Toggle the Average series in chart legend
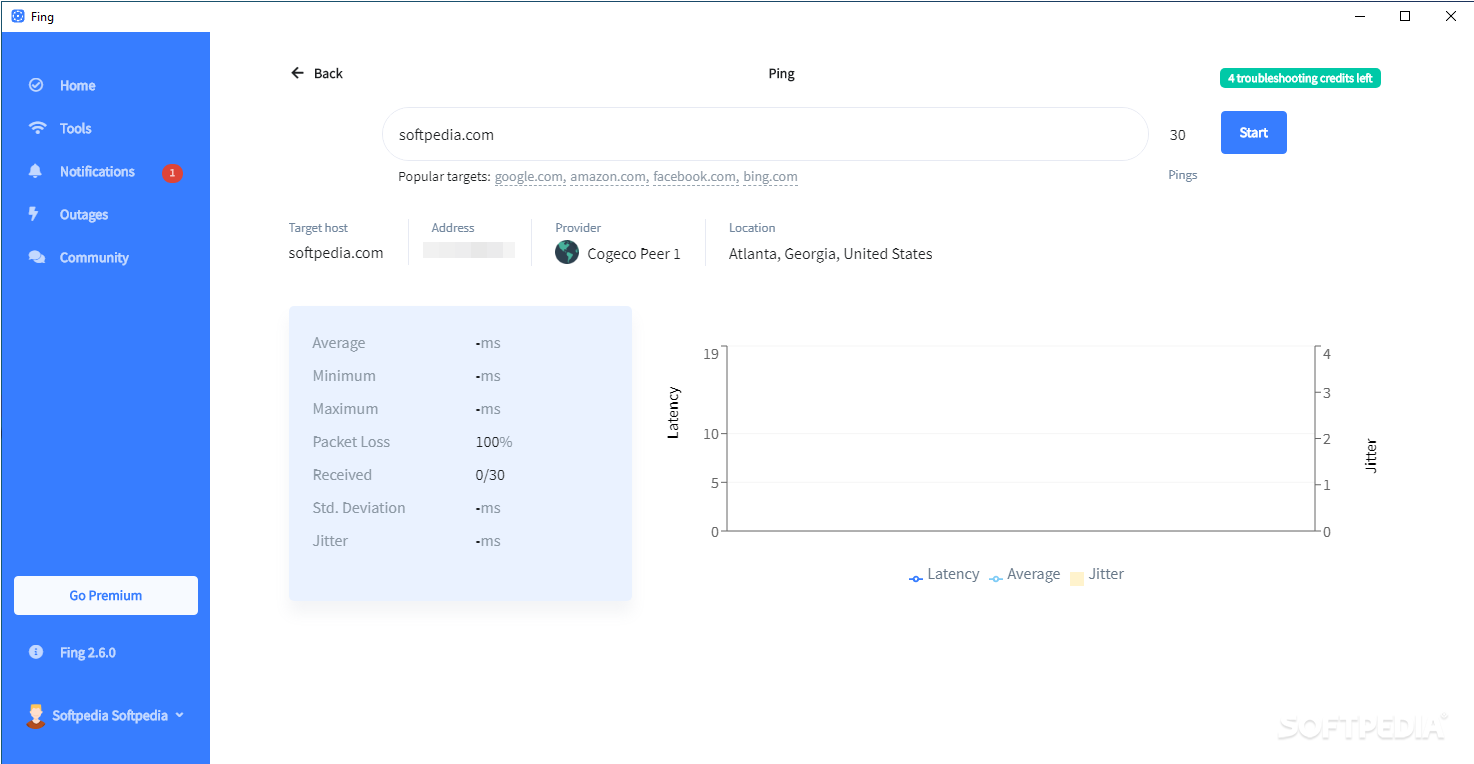1474x764 pixels. coord(1024,574)
